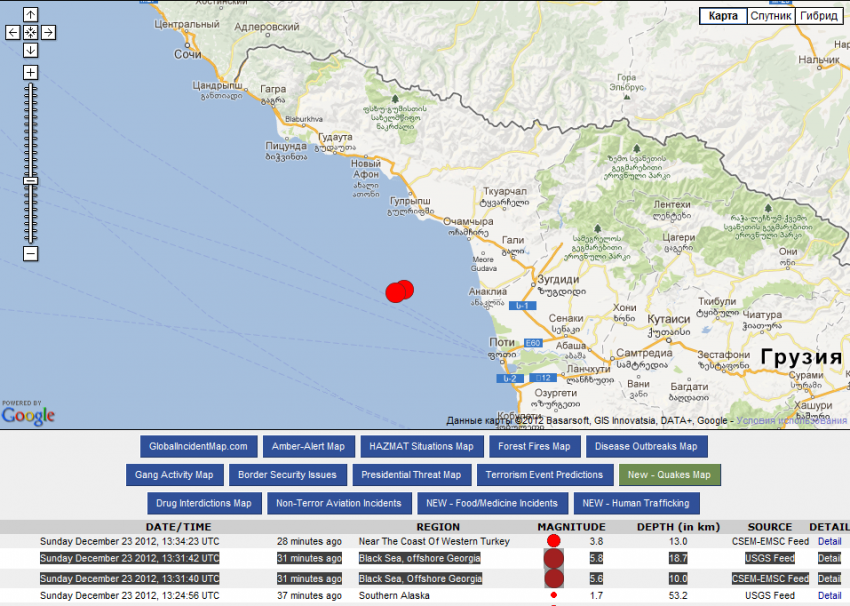The height and width of the screenshot is (606, 850).
Task: Zoom in using the plus button
Action: coord(30,73)
